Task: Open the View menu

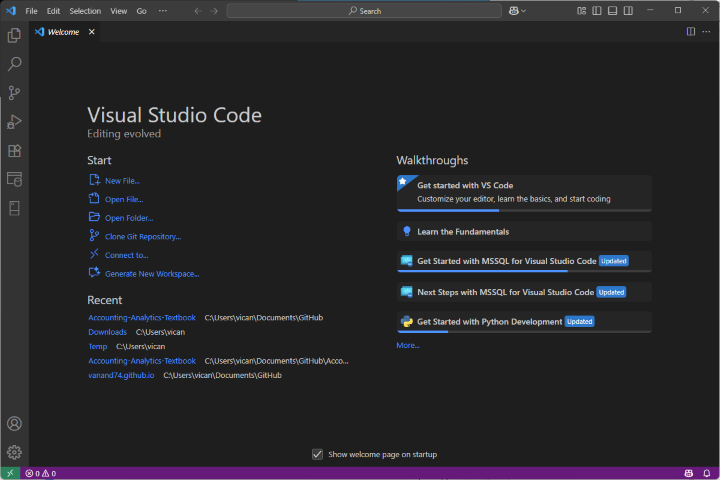Action: (118, 11)
